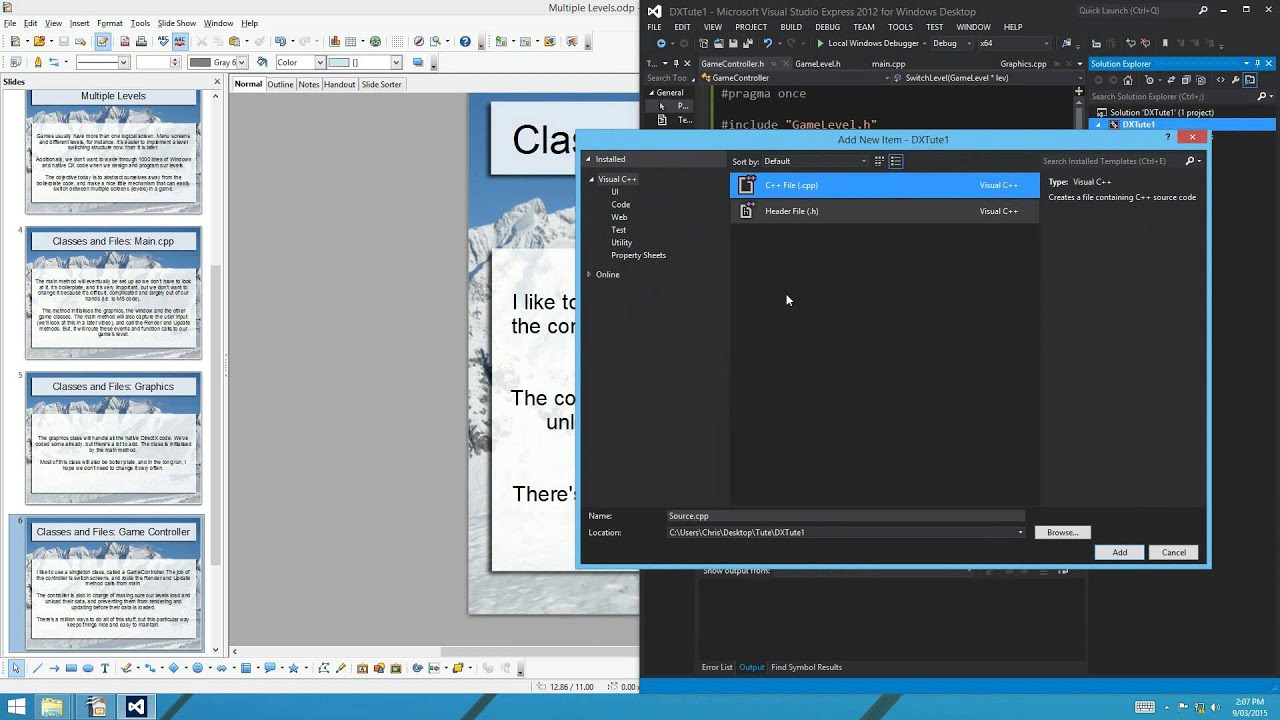
Task: Open Impress Gray 6 line color dropdown
Action: 217,62
